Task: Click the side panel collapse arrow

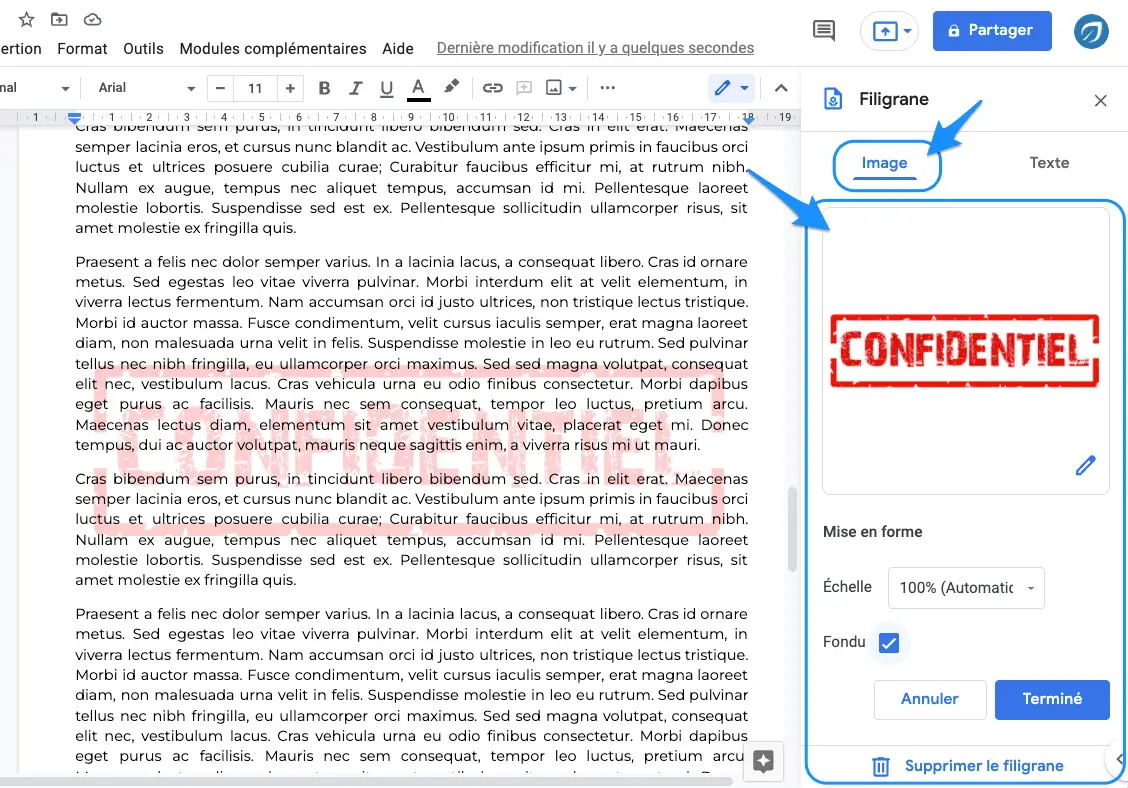Action: click(1119, 758)
